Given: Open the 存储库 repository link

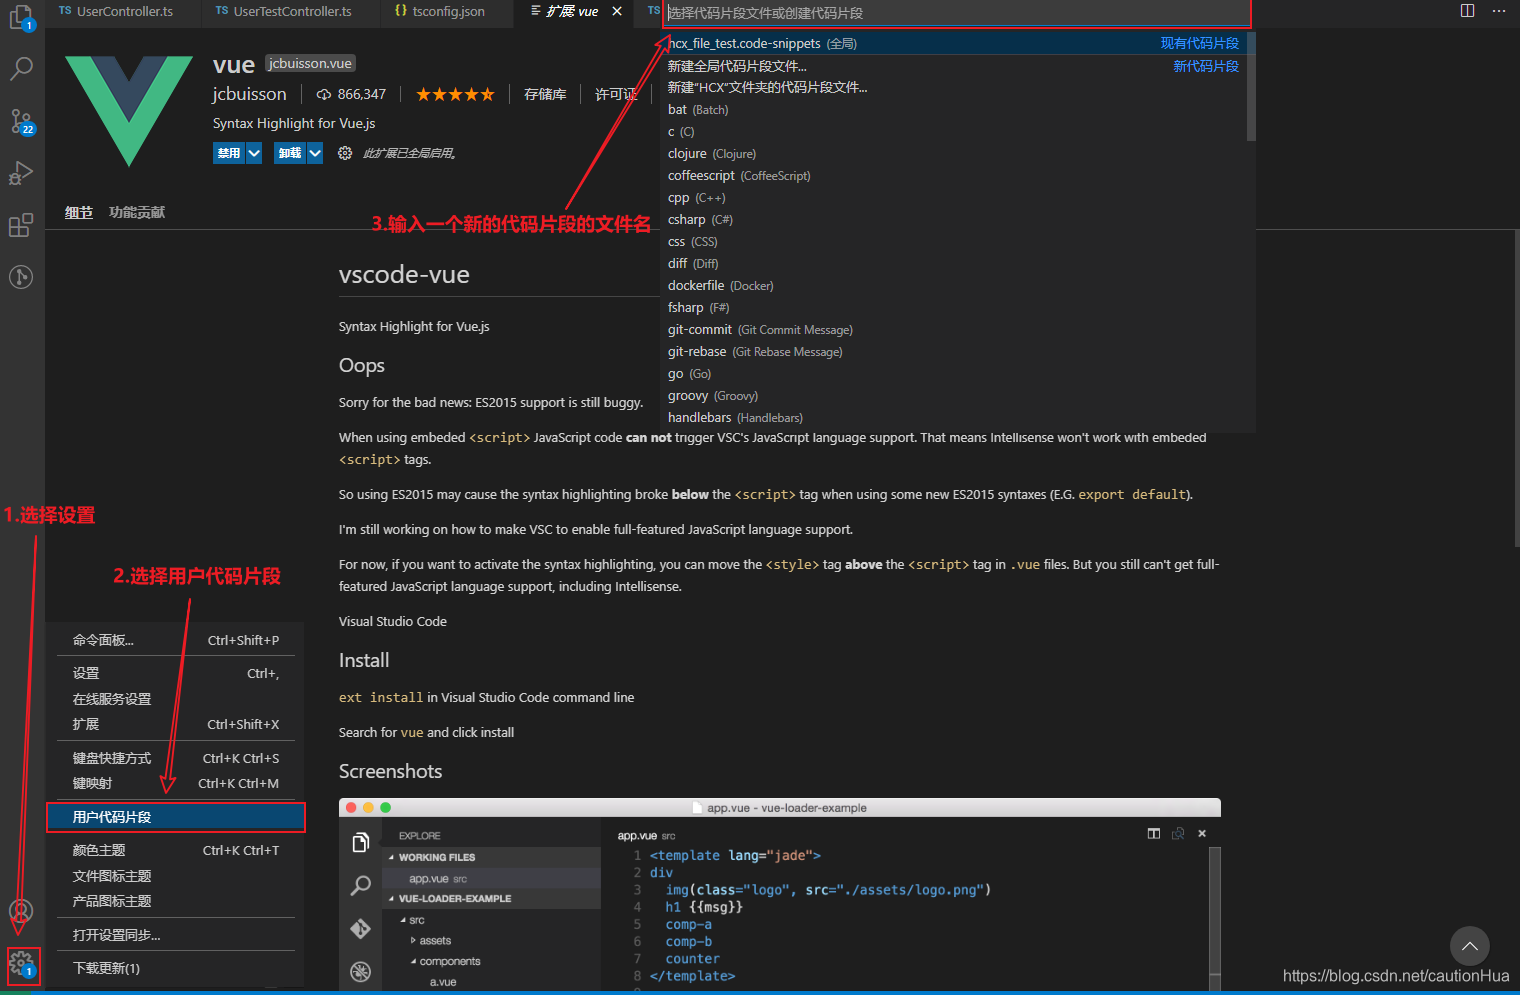Looking at the screenshot, I should click(x=545, y=94).
